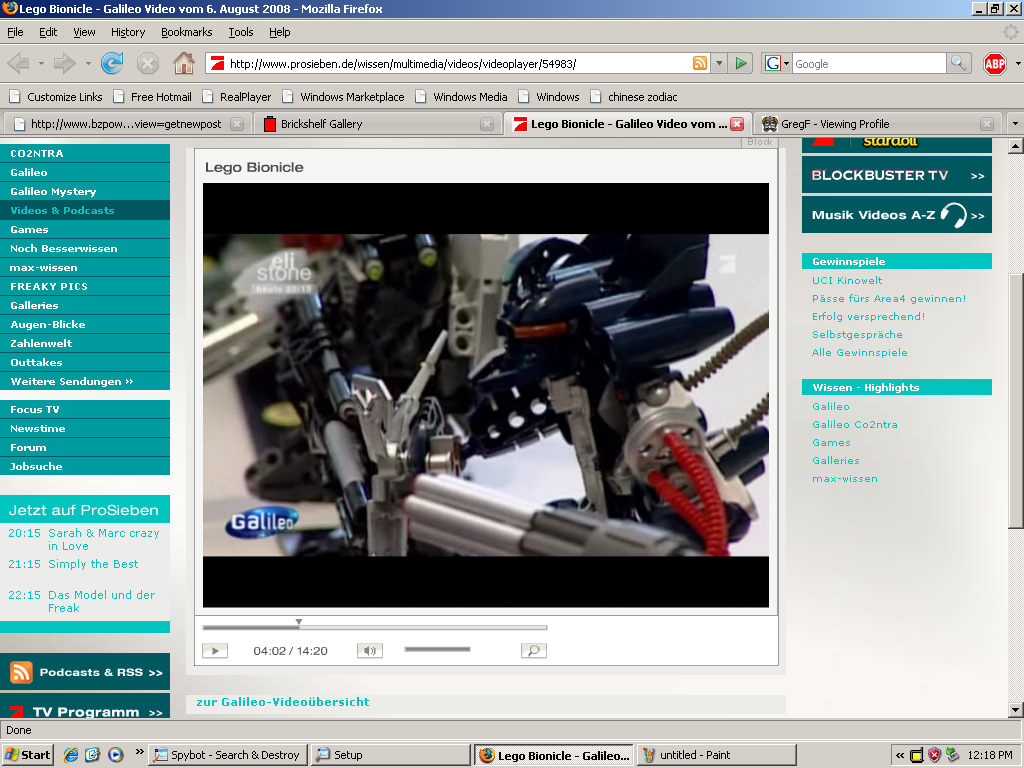Image resolution: width=1024 pixels, height=768 pixels.
Task: Open zur Galileo-Videoübersicht link
Action: [x=283, y=701]
